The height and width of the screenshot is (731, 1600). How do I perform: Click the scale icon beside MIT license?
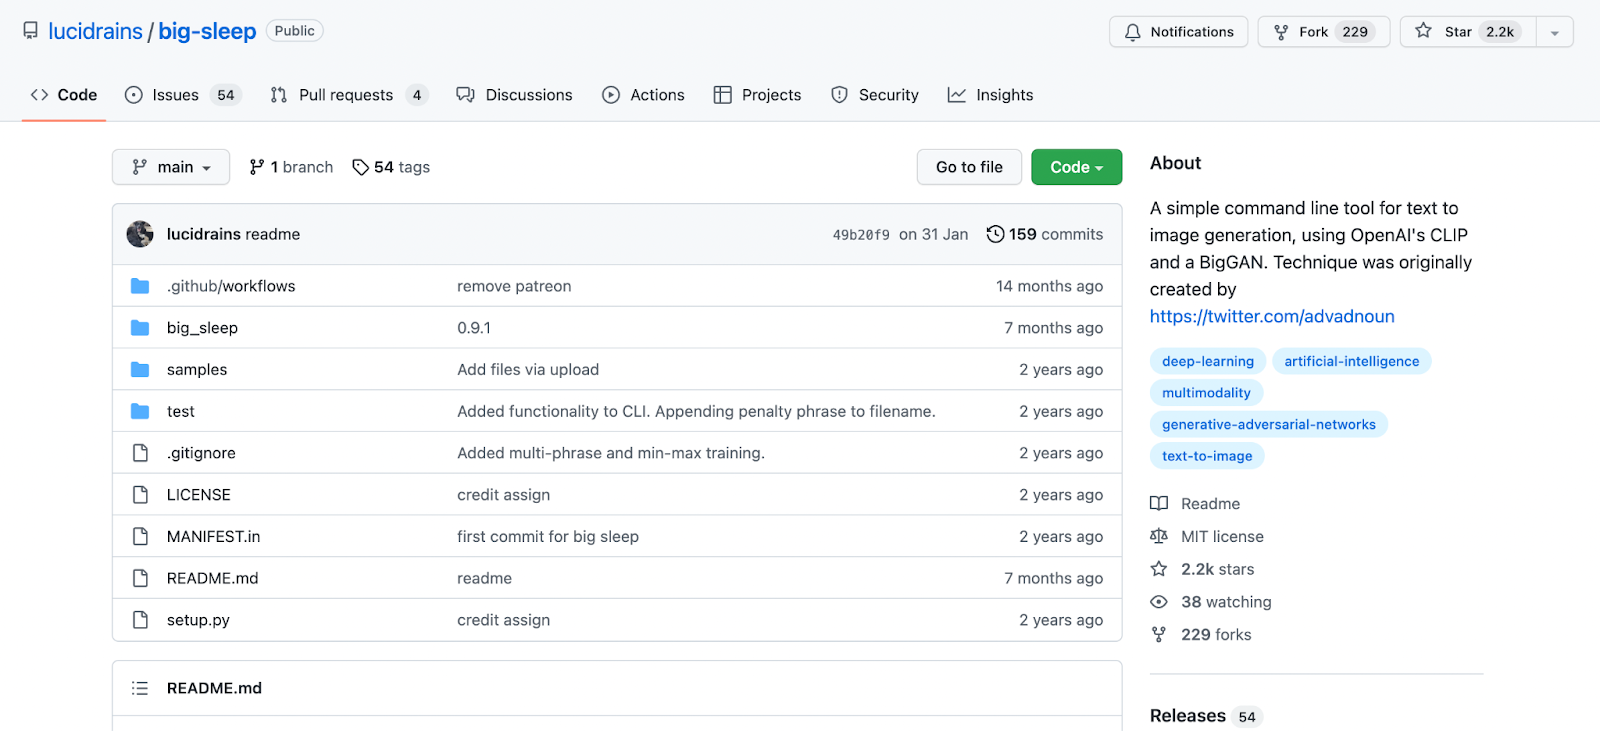coord(1159,537)
